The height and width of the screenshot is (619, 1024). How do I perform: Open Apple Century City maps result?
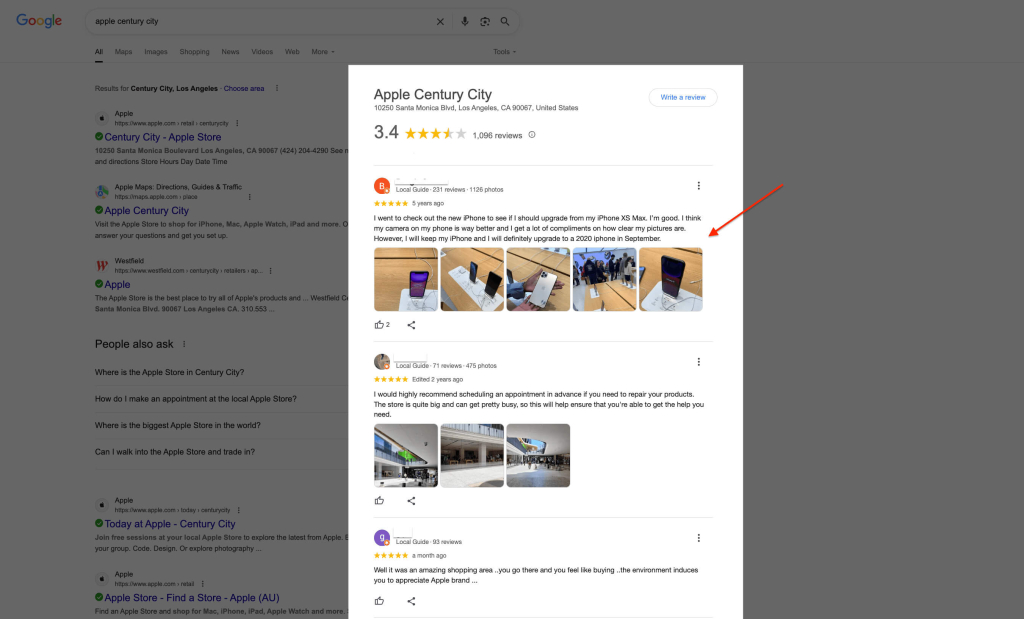[146, 210]
